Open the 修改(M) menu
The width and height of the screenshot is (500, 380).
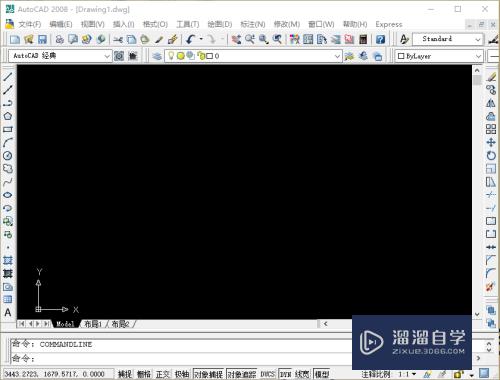(x=287, y=24)
